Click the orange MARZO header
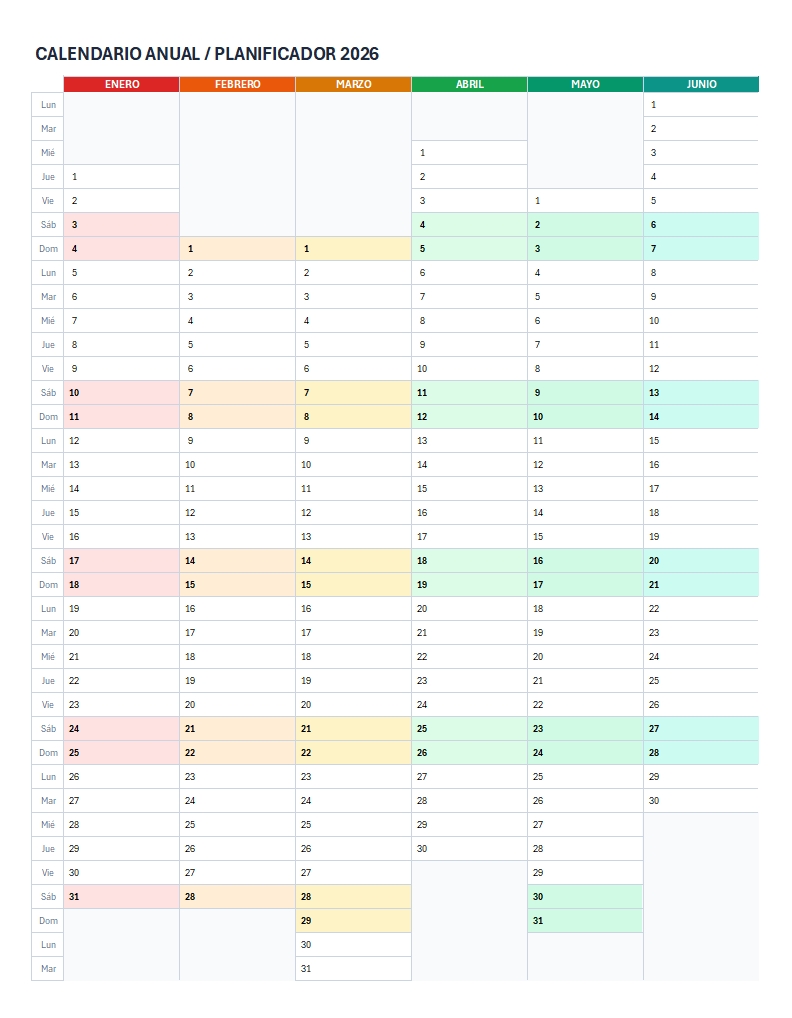 click(353, 84)
